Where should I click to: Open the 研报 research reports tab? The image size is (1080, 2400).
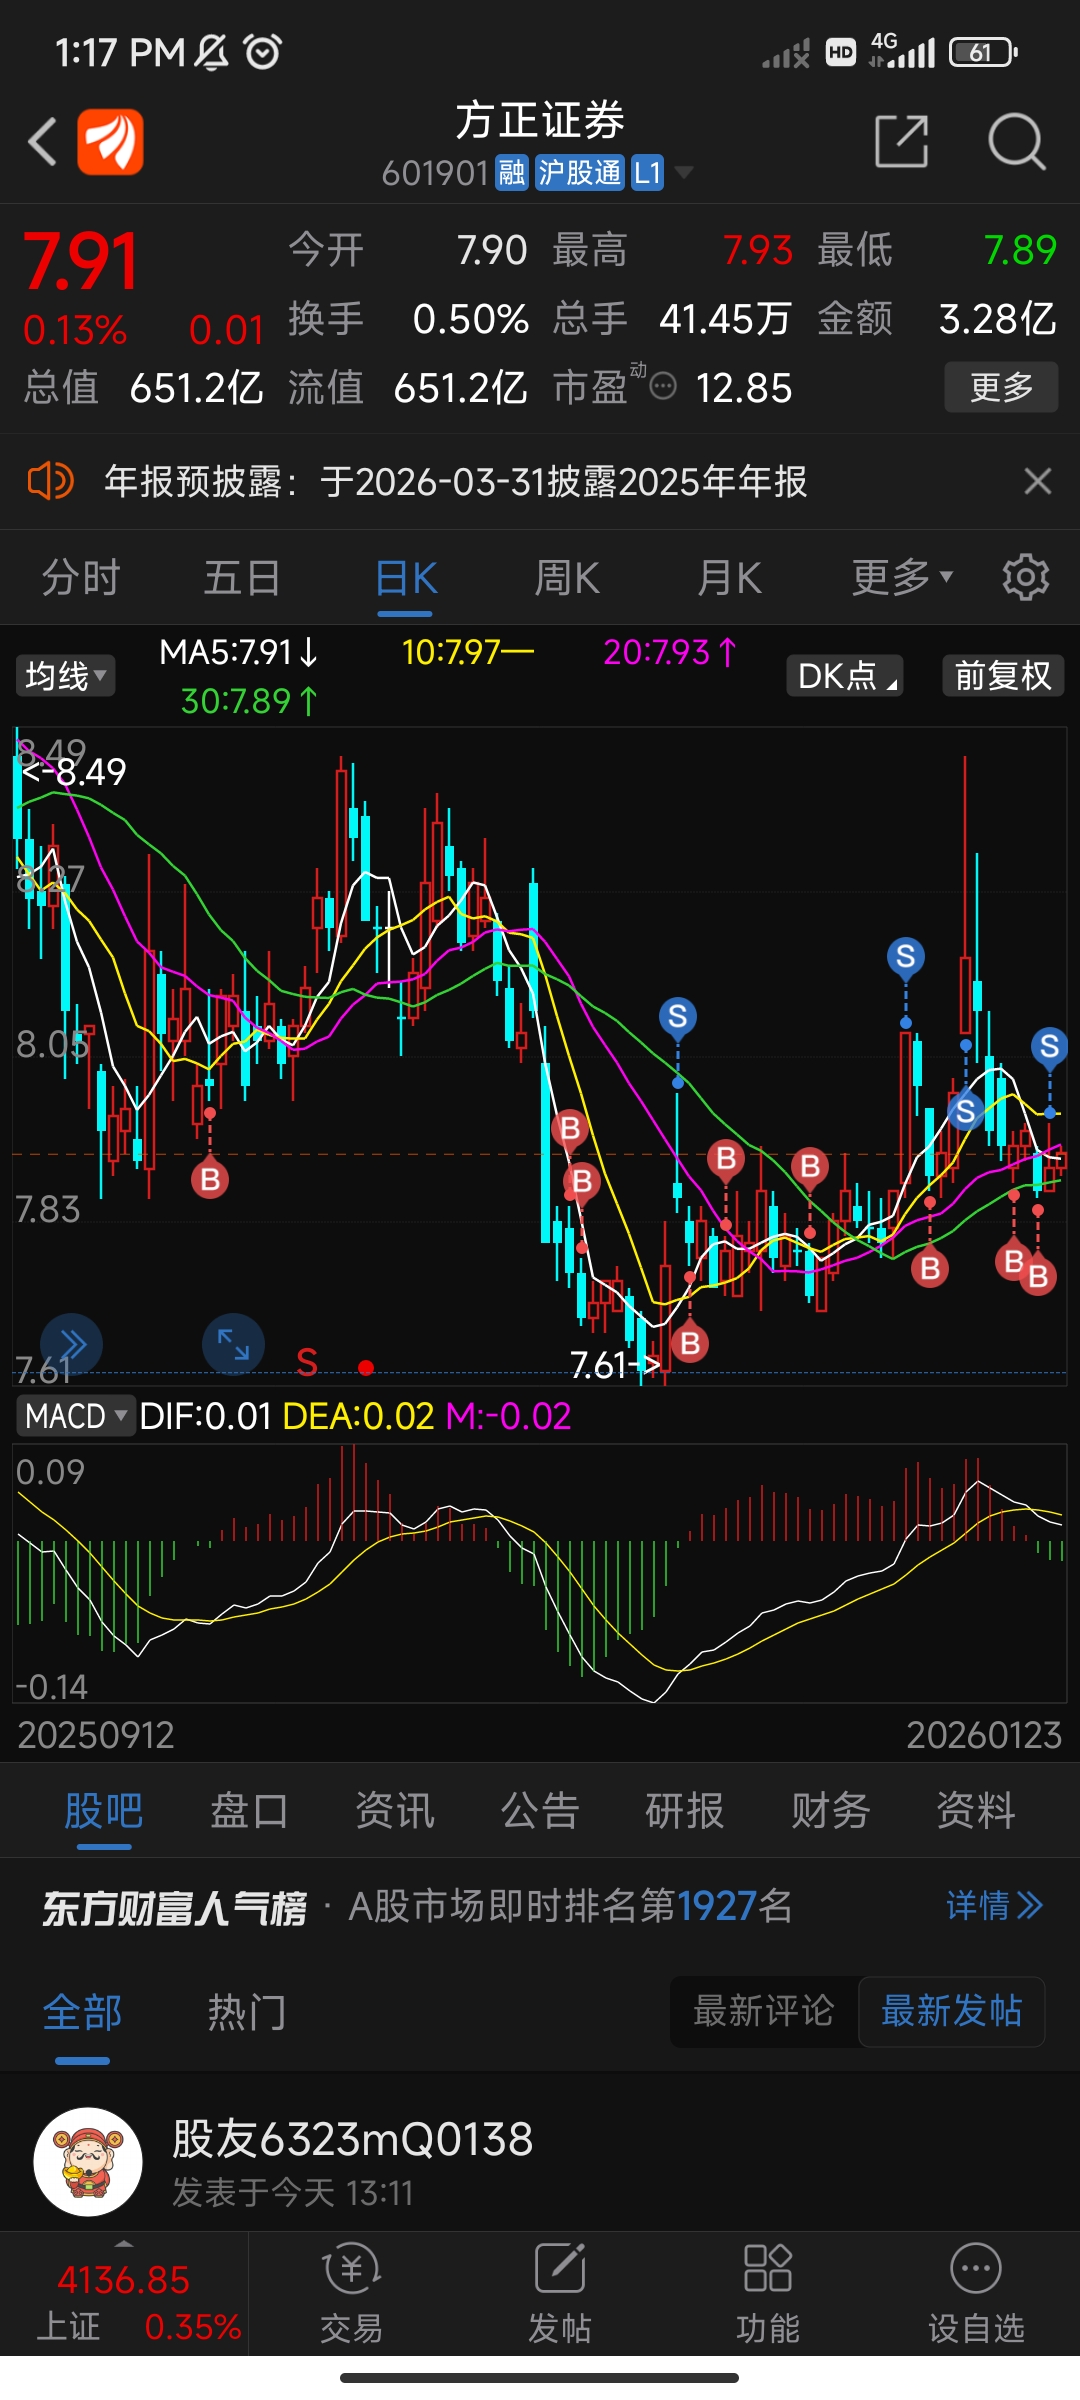click(x=685, y=1811)
